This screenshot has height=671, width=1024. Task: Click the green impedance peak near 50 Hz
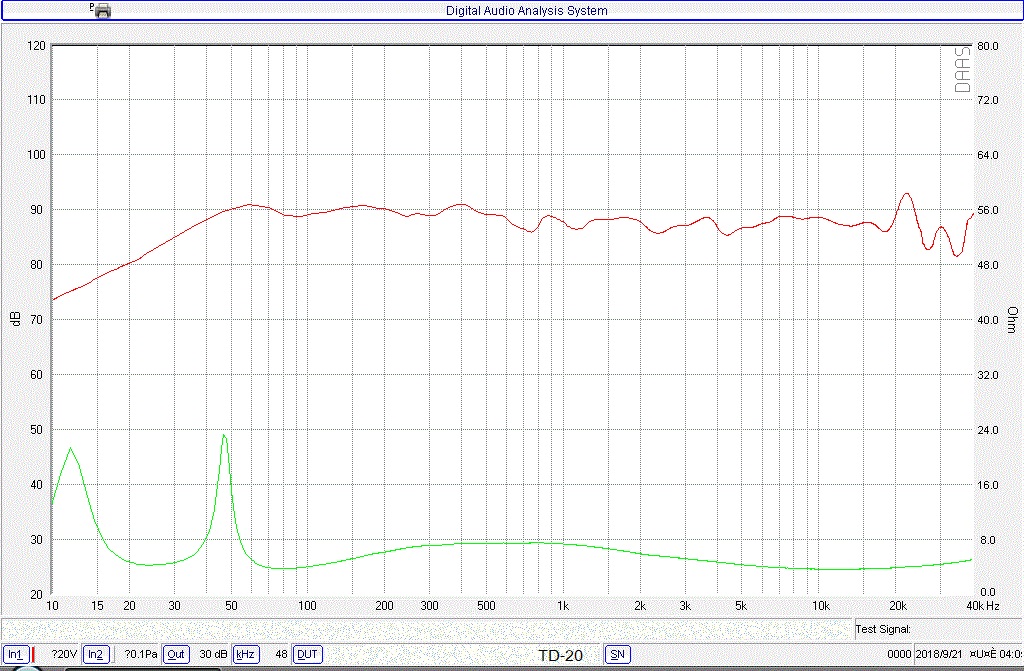pos(224,435)
